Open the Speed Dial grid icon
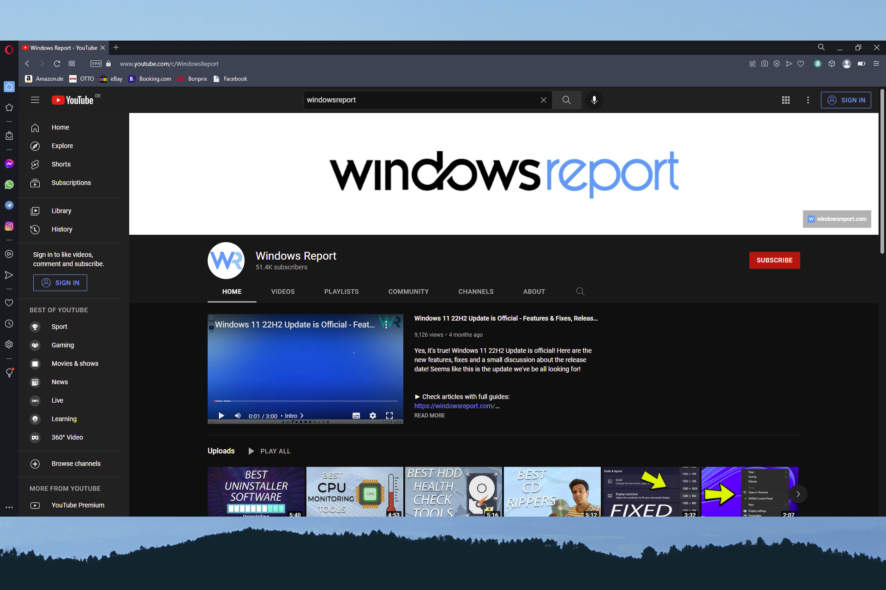 tap(72, 64)
